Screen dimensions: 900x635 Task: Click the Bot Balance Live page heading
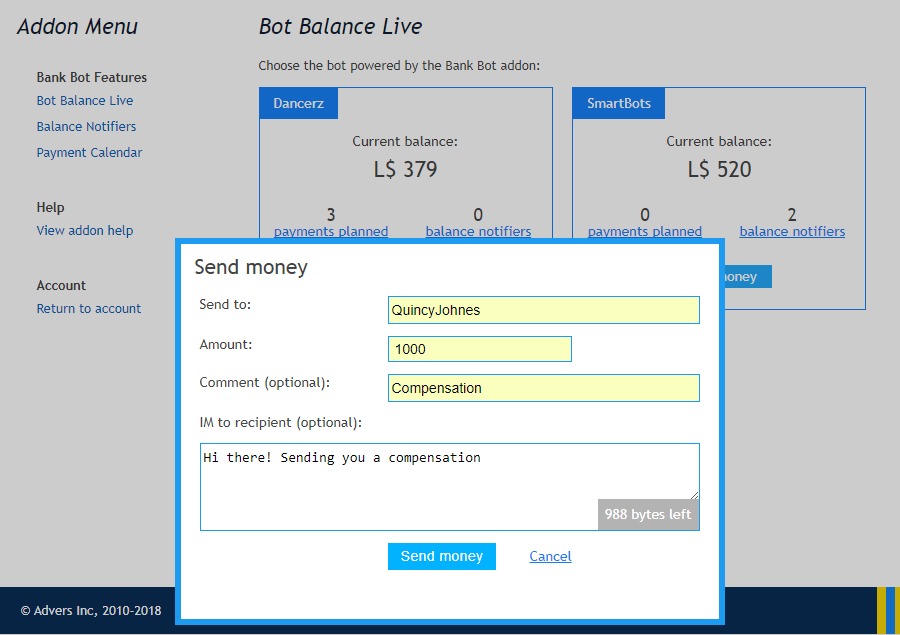pyautogui.click(x=340, y=26)
